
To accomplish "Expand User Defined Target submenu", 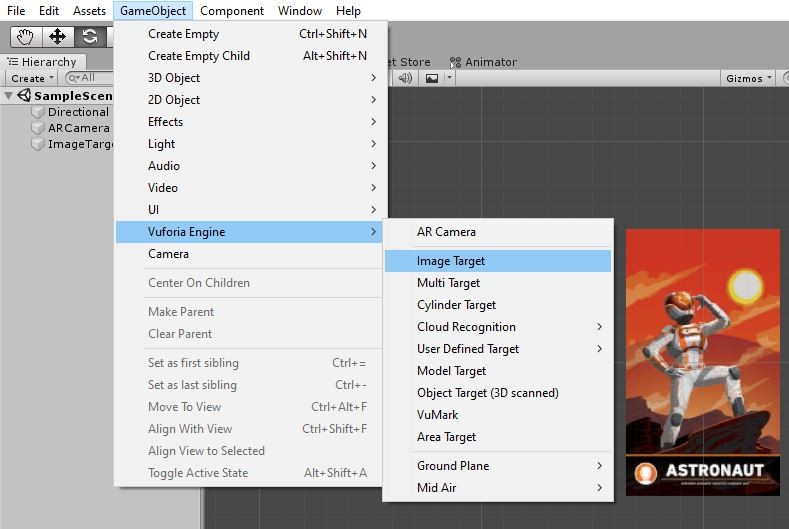I will pos(498,349).
